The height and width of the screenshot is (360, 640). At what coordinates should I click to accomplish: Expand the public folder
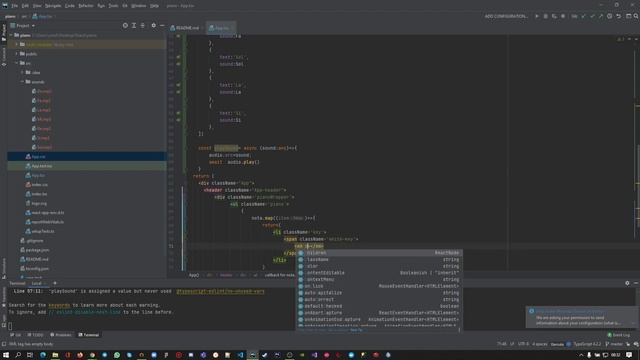point(17,54)
